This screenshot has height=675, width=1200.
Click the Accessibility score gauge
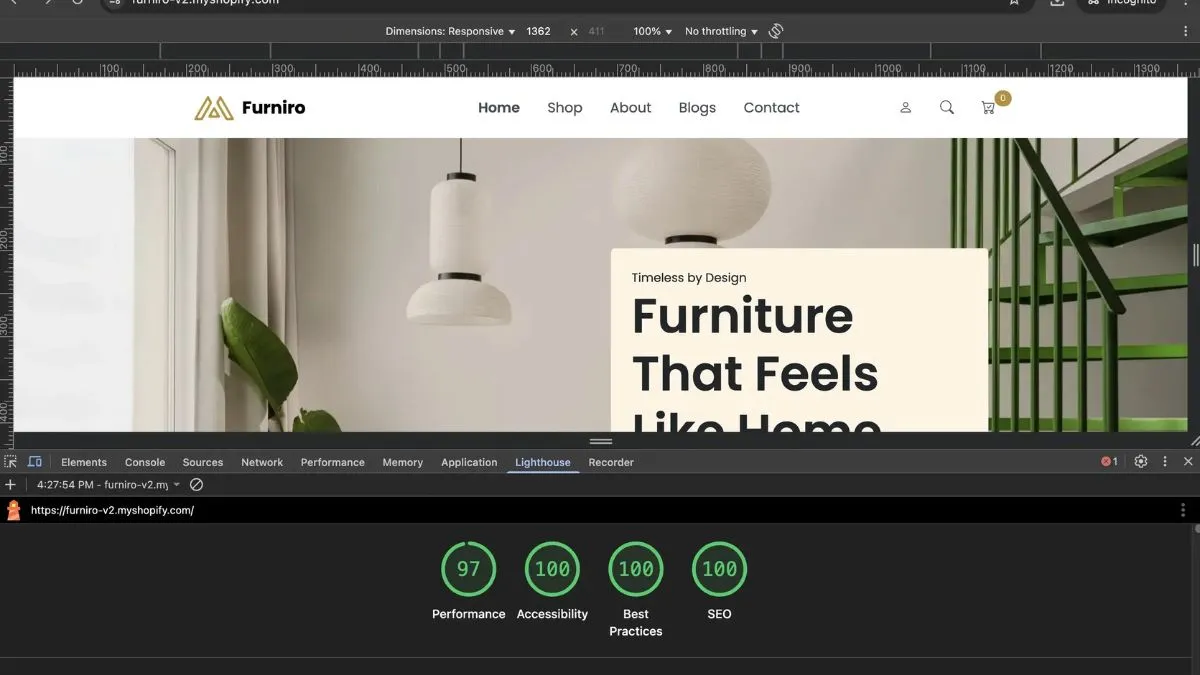(552, 569)
